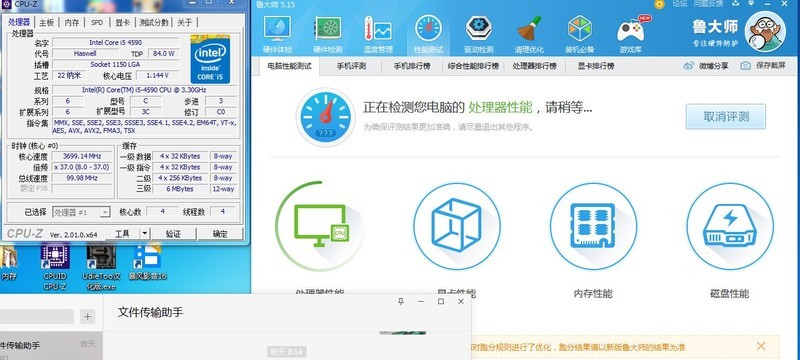Click the Intel Core i5 4590 name field
Image resolution: width=800 pixels, height=360 pixels.
pos(115,42)
